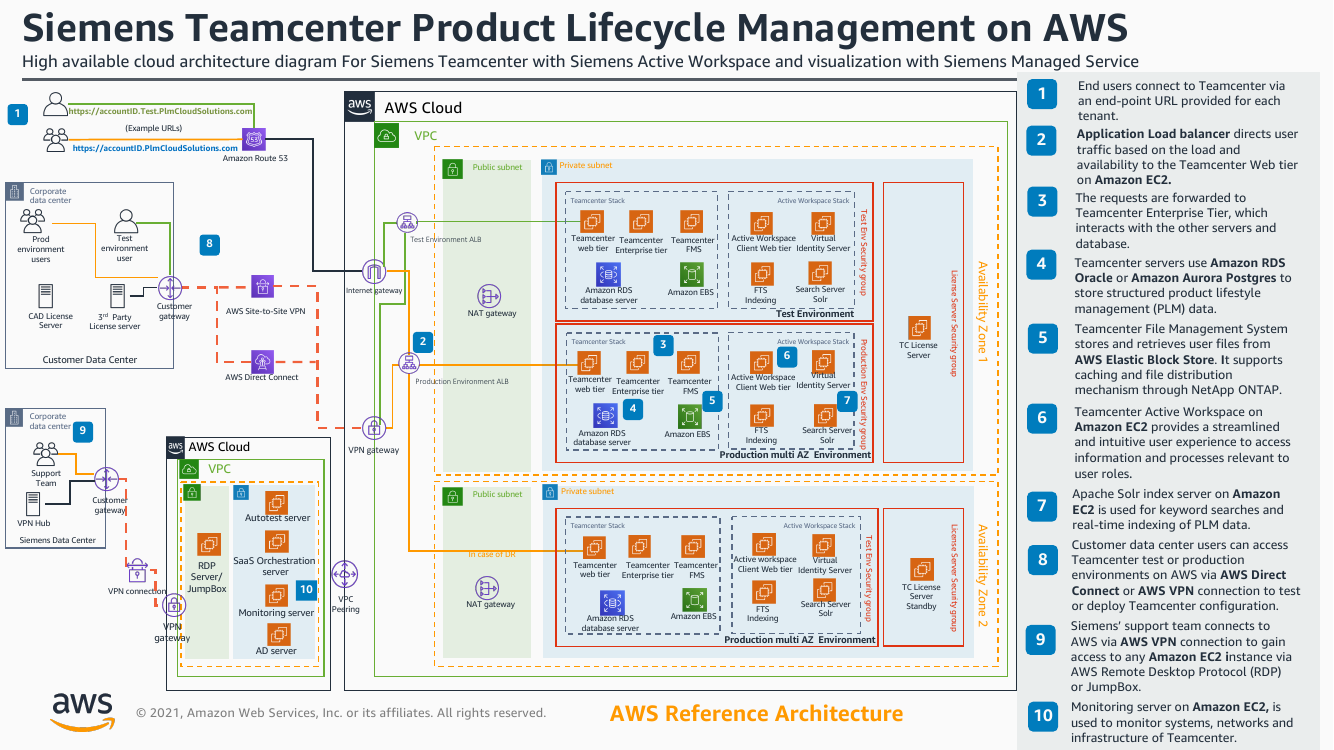The image size is (1334, 750).
Task: Click the Siemens Support Team icon
Action: coord(45,455)
